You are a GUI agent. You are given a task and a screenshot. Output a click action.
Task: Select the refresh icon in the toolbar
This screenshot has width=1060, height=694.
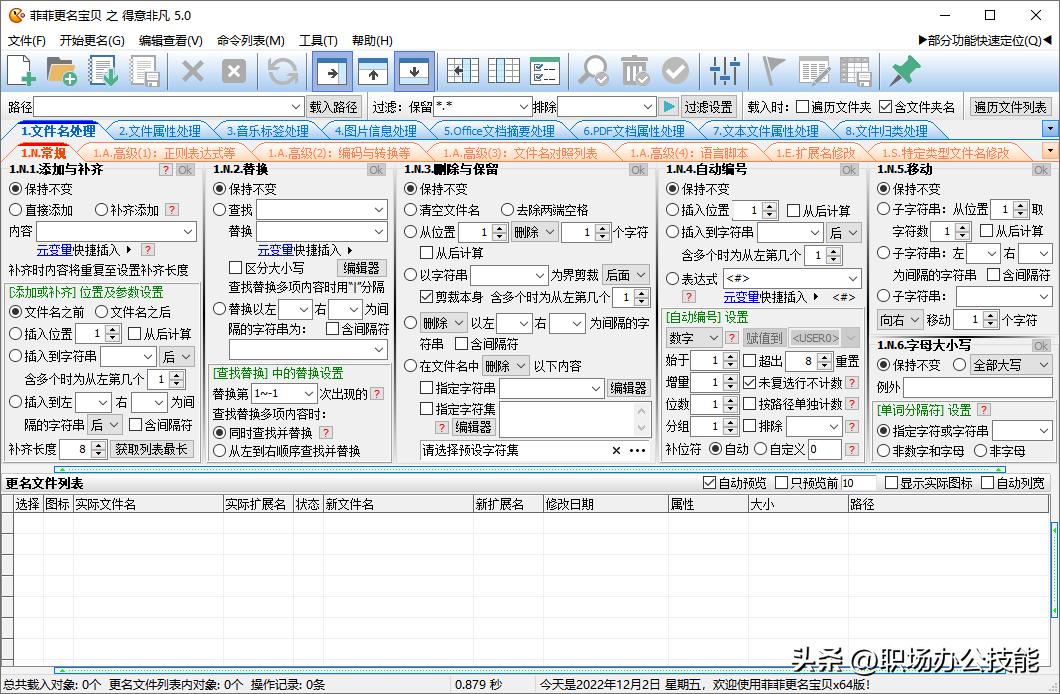(282, 71)
